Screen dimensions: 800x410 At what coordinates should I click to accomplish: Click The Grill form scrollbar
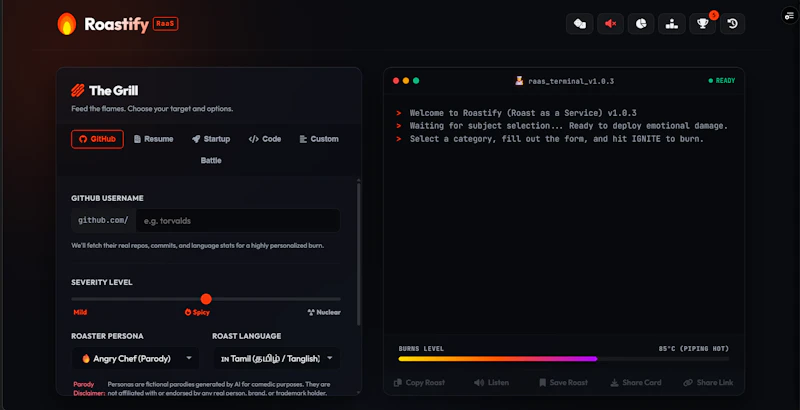point(359,253)
